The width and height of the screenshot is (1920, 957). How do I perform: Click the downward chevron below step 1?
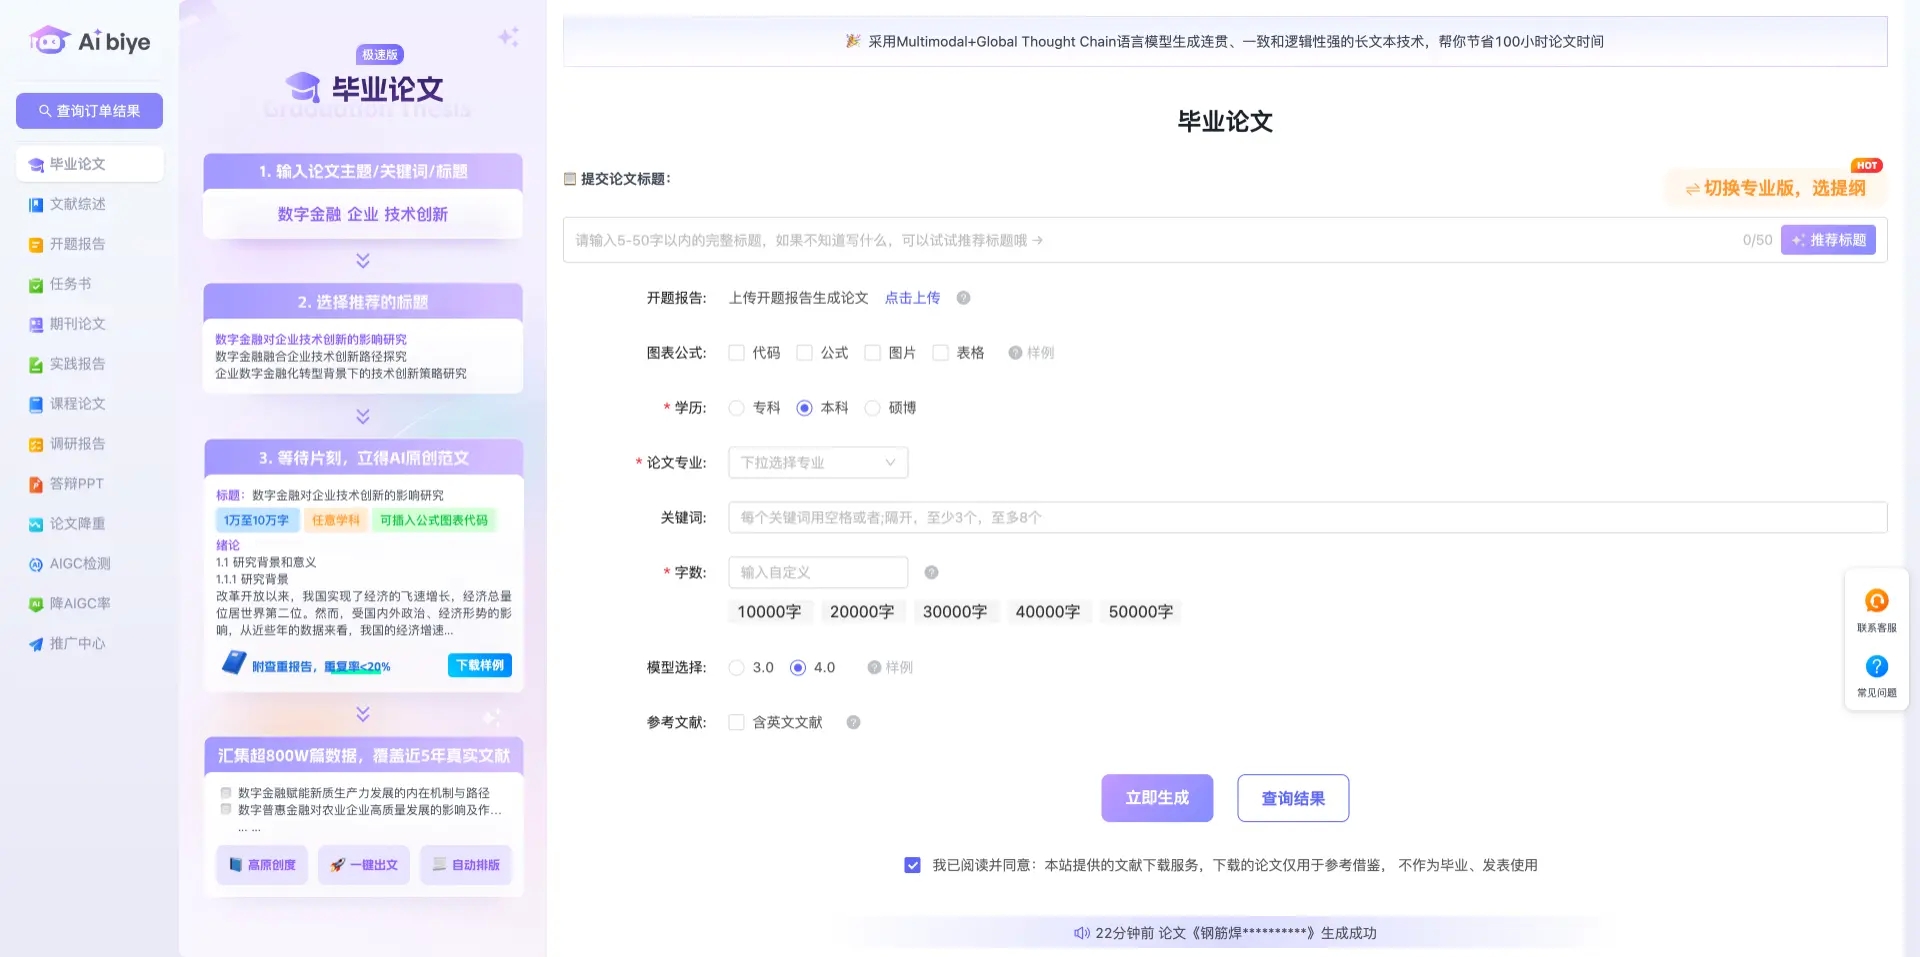pyautogui.click(x=361, y=261)
